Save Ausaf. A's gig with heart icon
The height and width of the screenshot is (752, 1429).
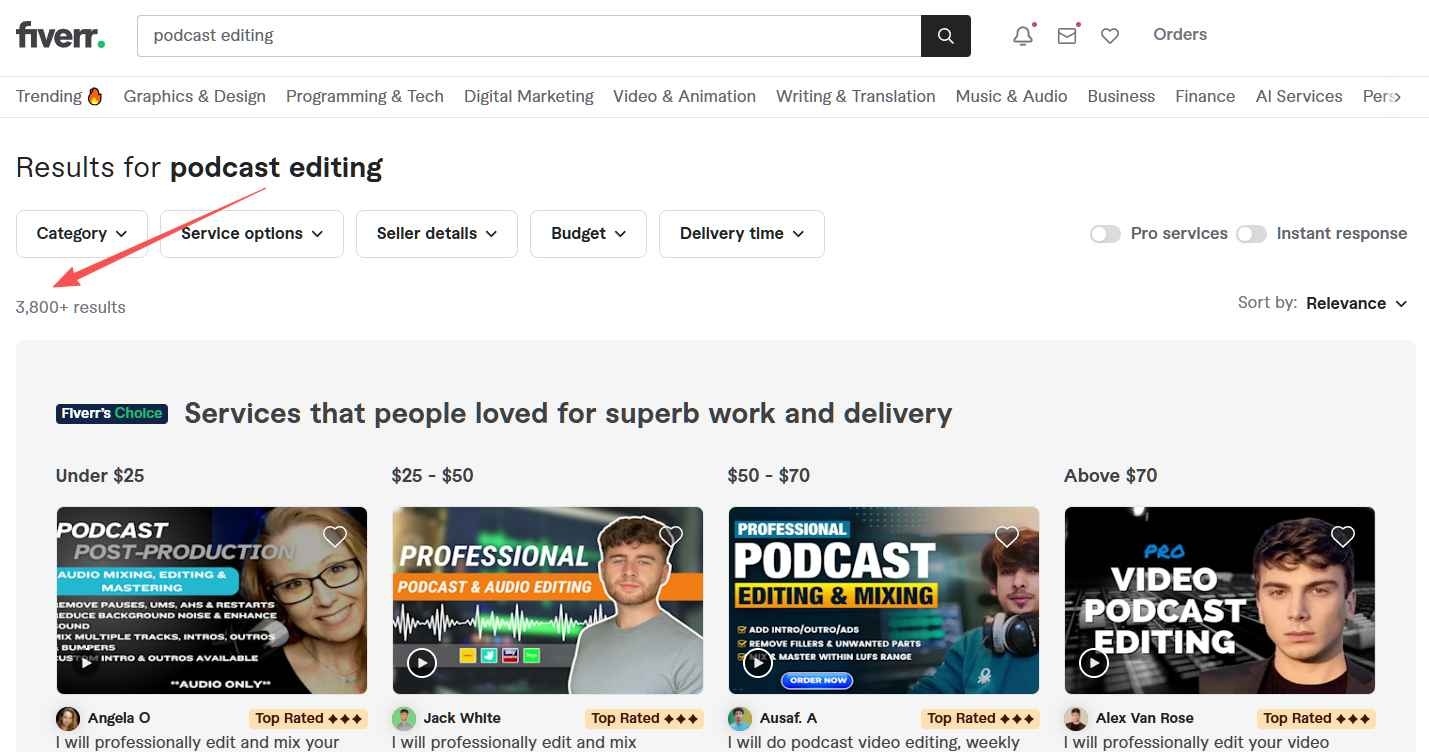1007,537
